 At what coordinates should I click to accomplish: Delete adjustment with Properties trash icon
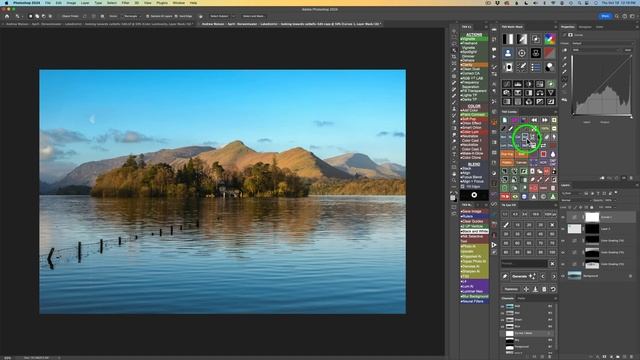pyautogui.click(x=631, y=178)
